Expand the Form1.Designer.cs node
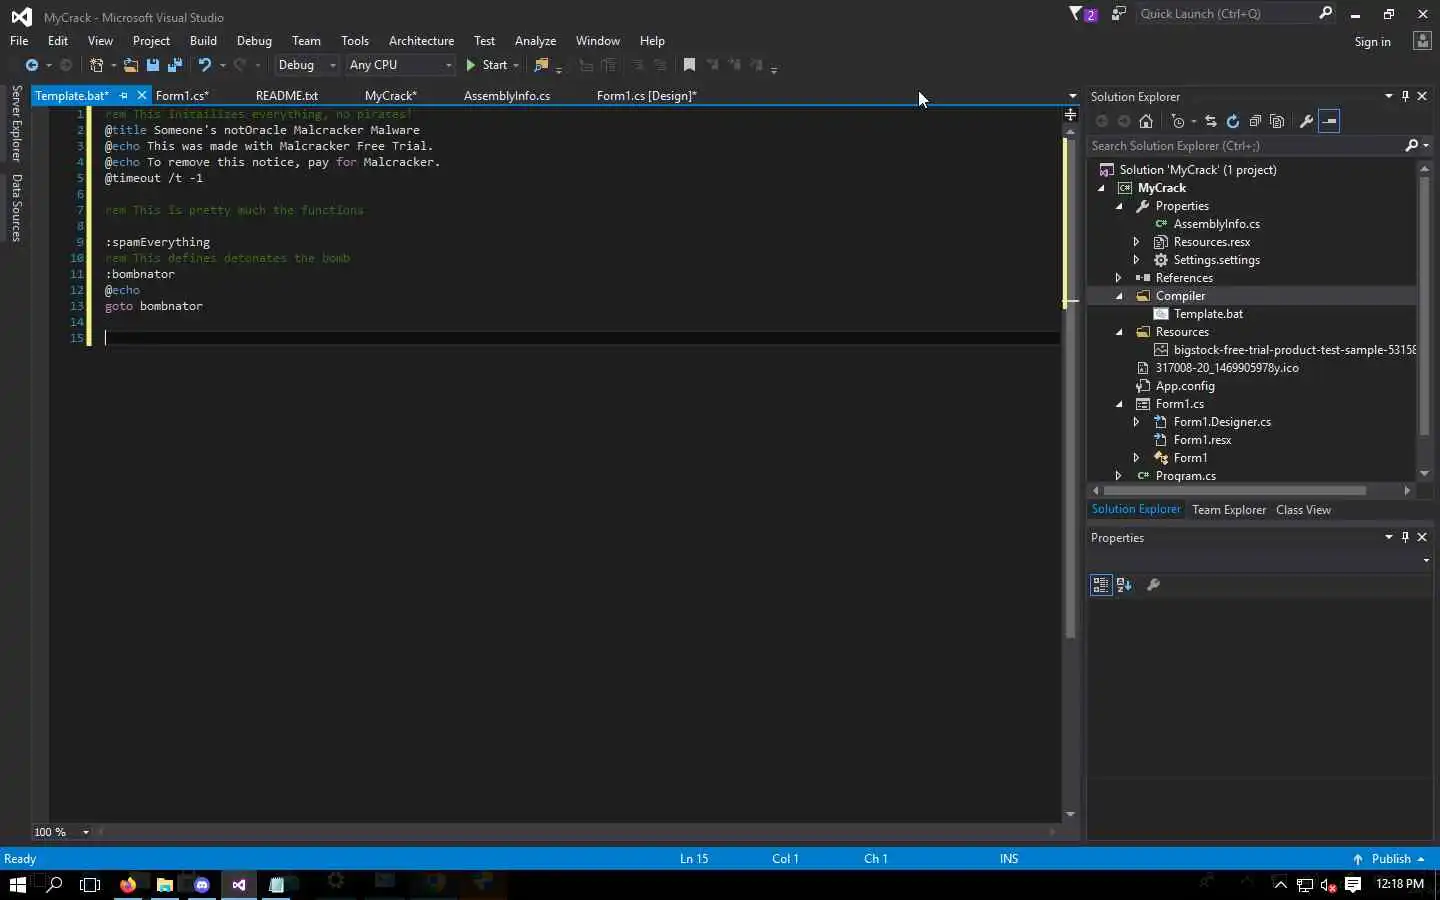This screenshot has width=1440, height=900. [x=1137, y=422]
